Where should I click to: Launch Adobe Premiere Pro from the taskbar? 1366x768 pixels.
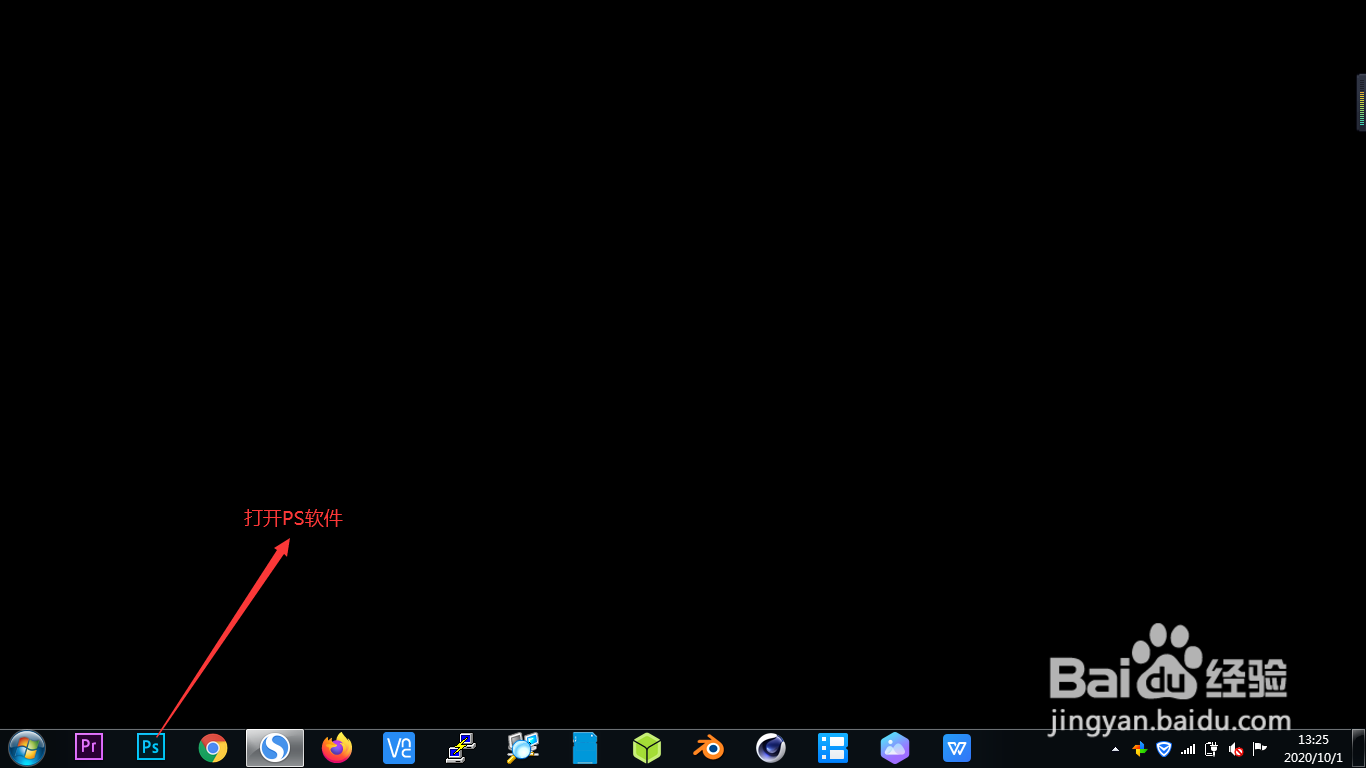click(x=89, y=747)
